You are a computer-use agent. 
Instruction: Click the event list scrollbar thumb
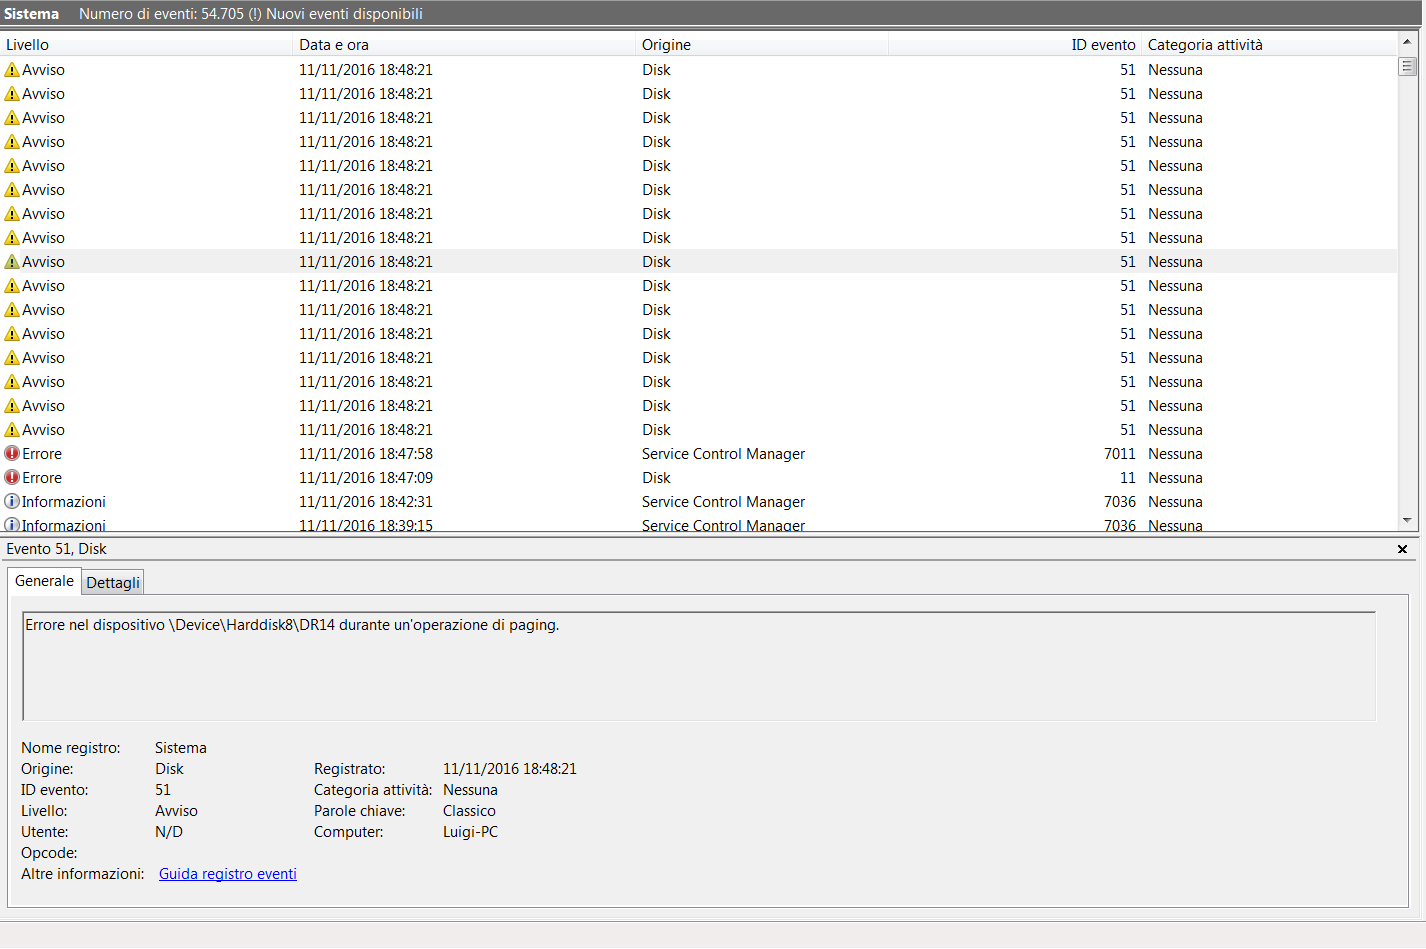tap(1407, 67)
